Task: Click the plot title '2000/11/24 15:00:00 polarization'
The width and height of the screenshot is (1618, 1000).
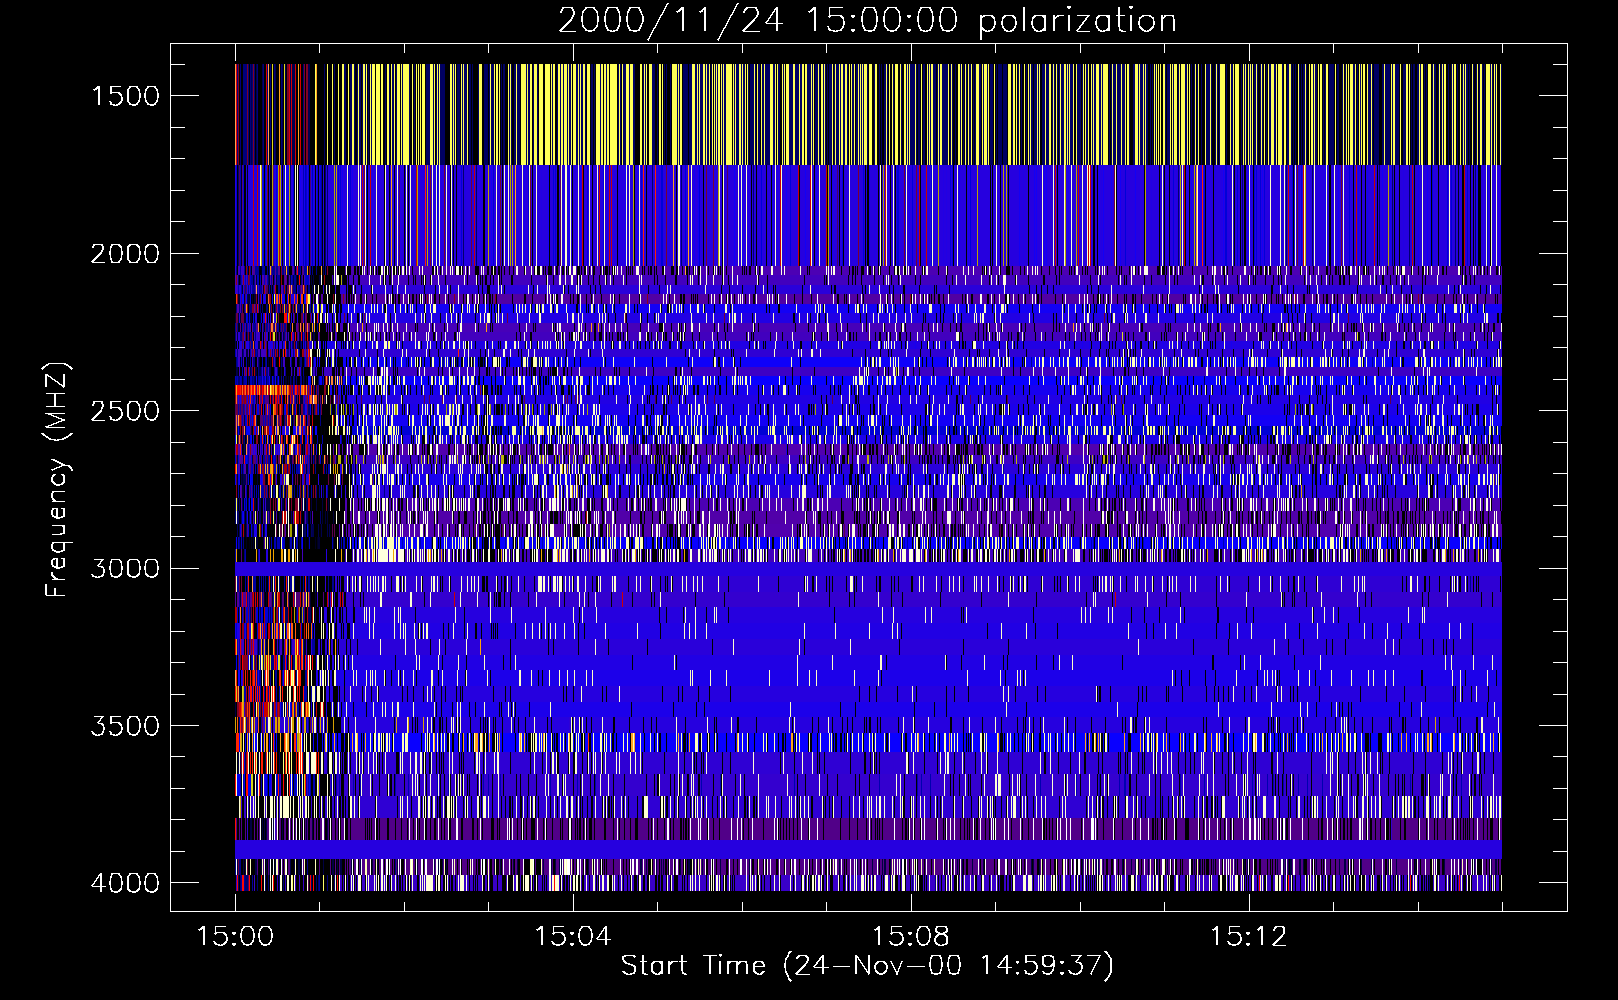Action: click(867, 21)
